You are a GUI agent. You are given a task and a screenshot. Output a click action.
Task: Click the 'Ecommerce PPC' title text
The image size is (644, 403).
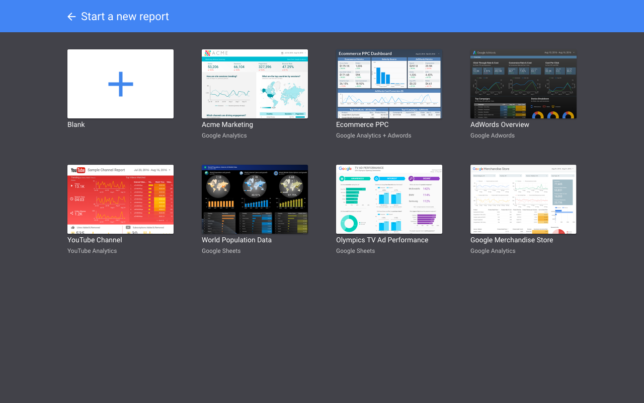tap(362, 124)
